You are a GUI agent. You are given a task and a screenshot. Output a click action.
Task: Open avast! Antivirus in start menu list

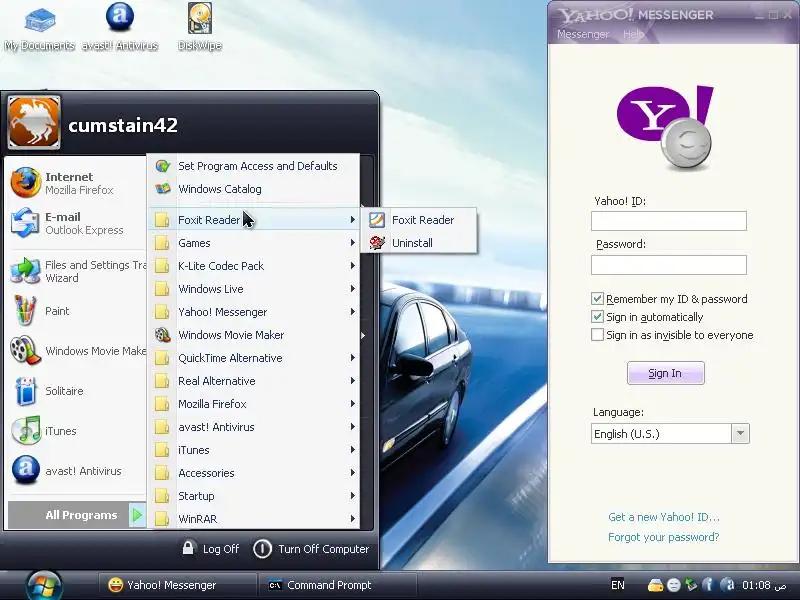pyautogui.click(x=77, y=470)
